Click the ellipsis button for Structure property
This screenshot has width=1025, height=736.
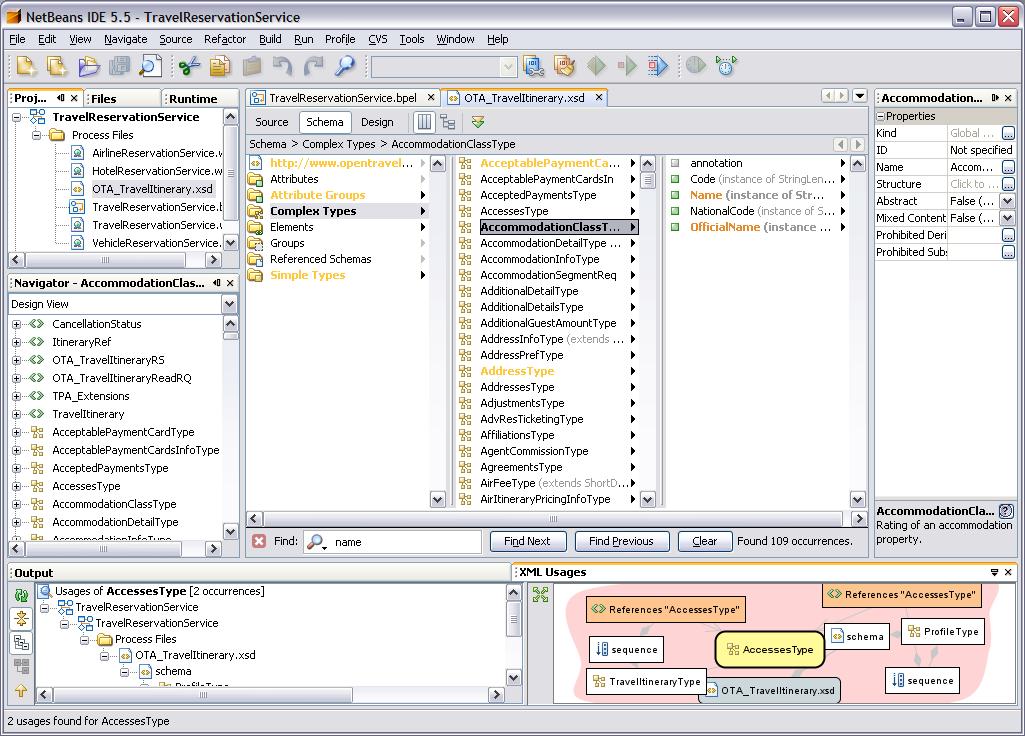tap(1008, 184)
